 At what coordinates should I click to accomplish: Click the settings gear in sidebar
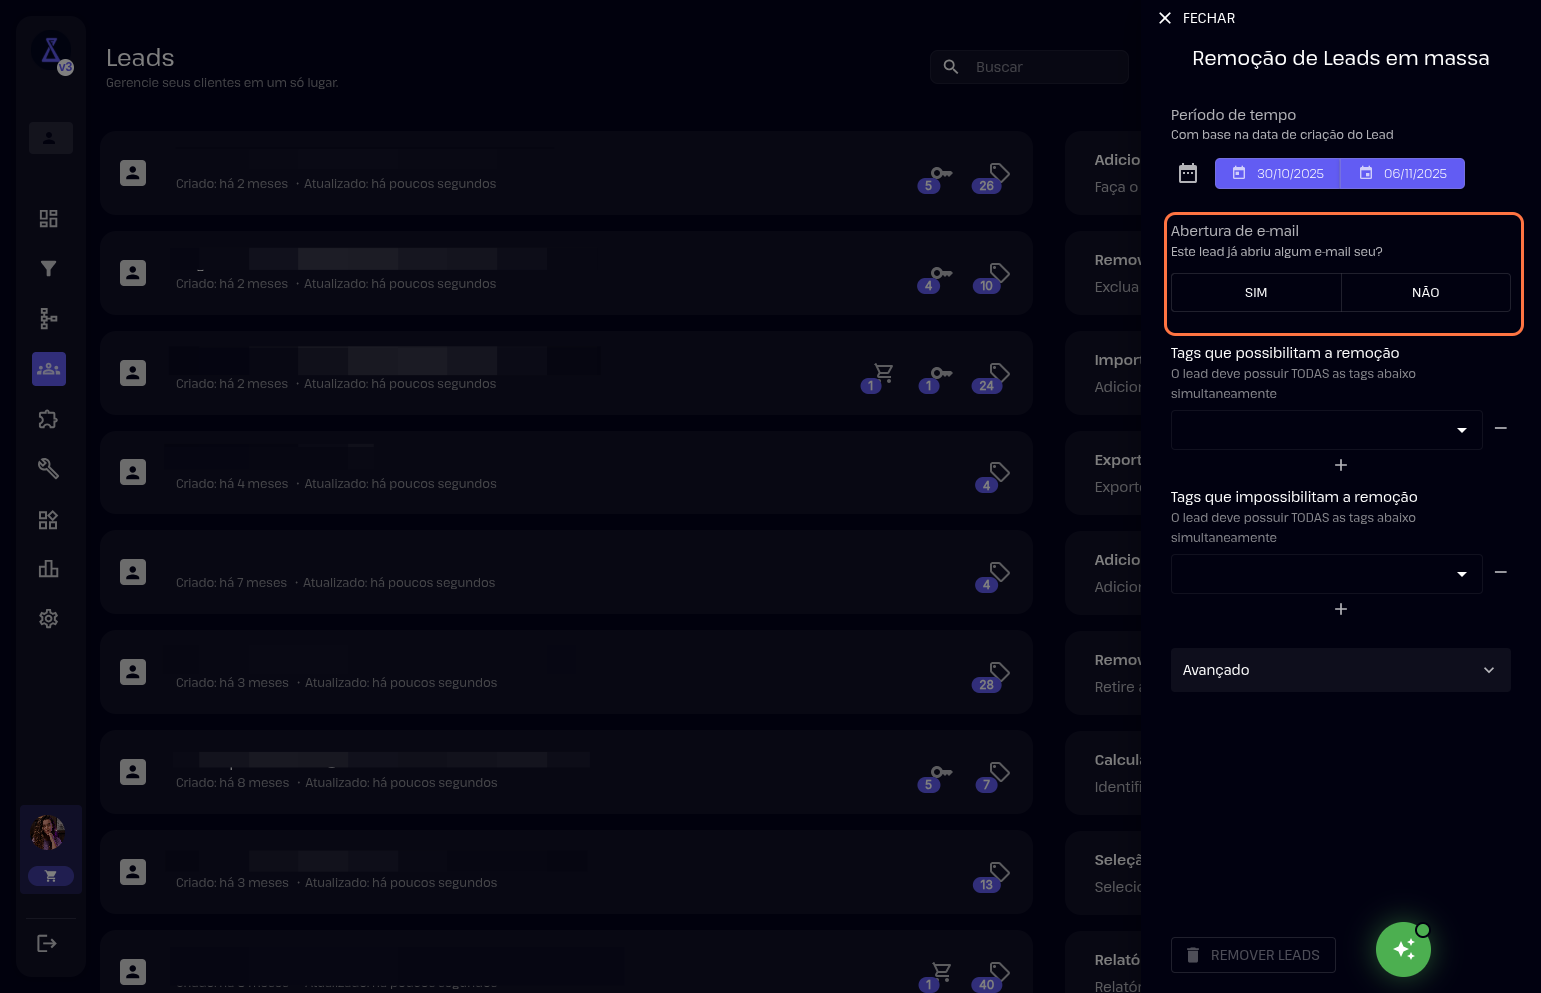(48, 619)
